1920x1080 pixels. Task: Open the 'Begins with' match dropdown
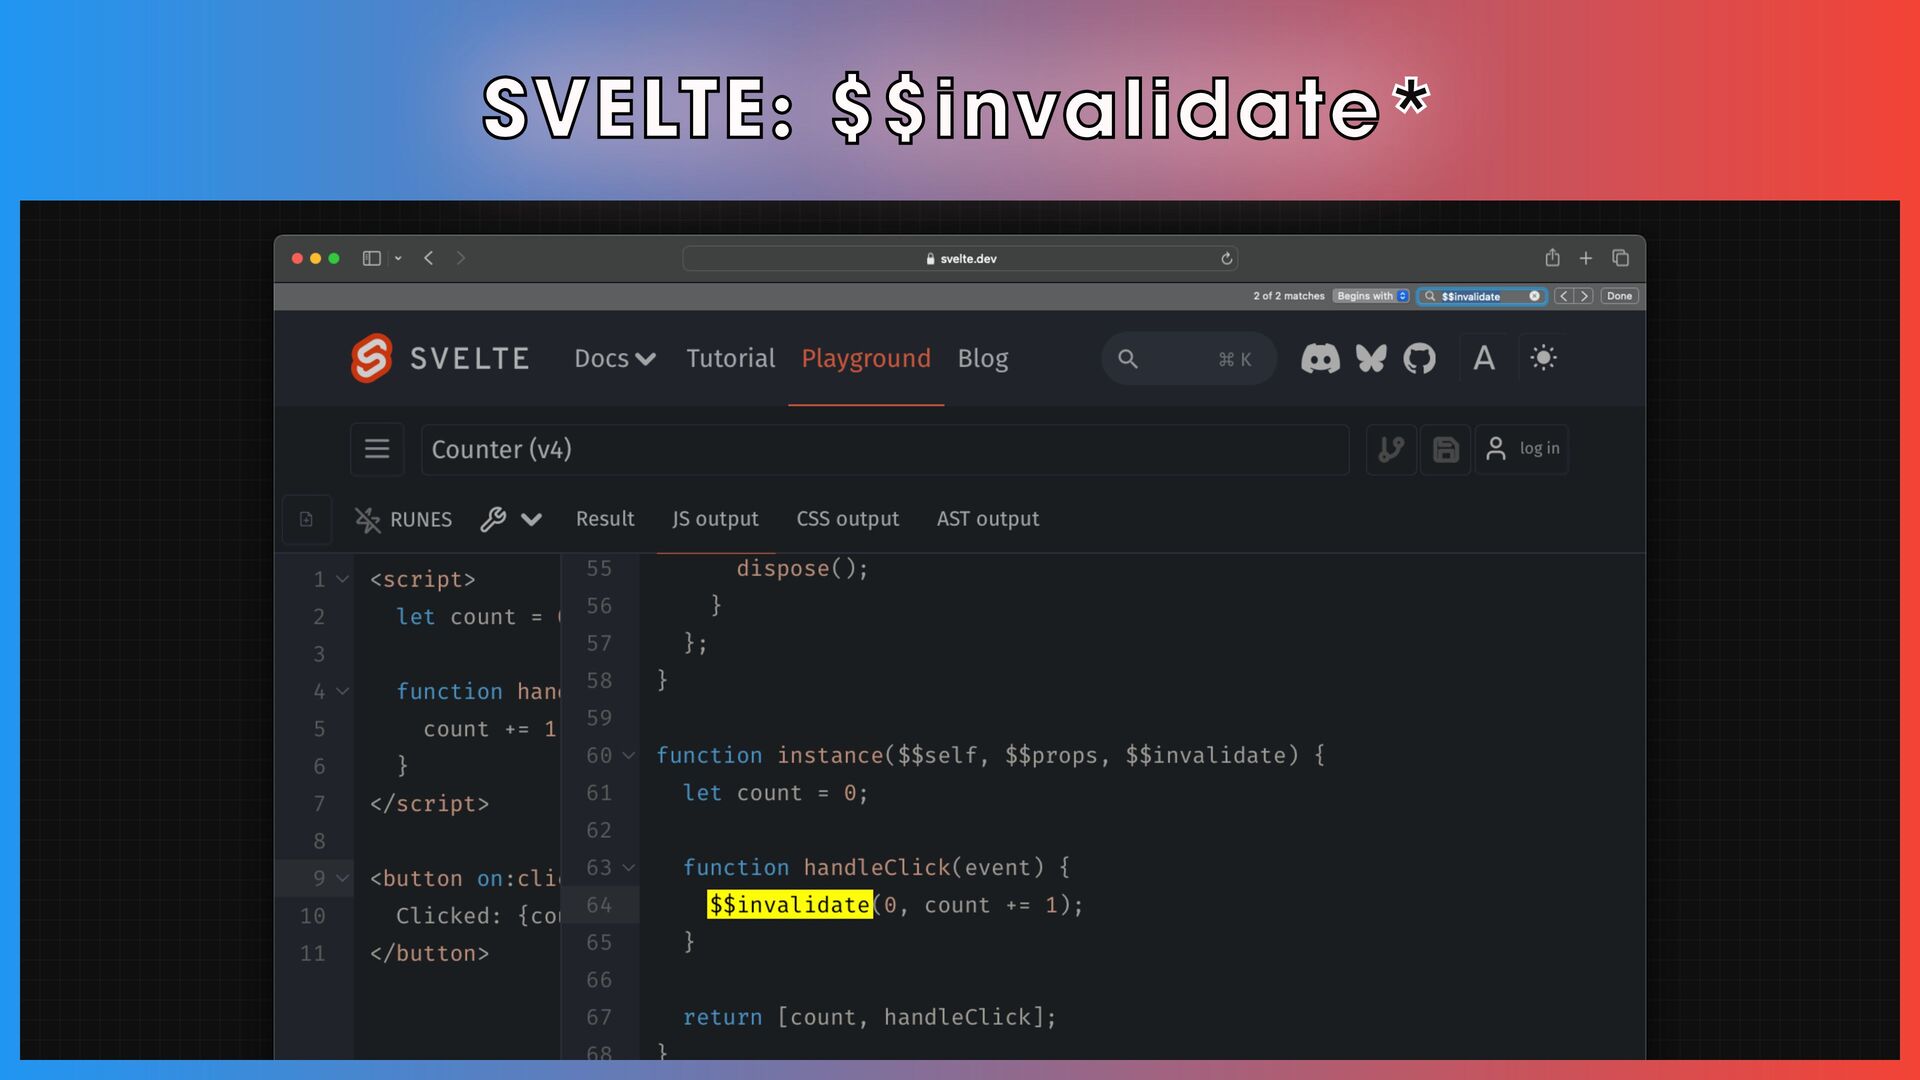[1372, 296]
